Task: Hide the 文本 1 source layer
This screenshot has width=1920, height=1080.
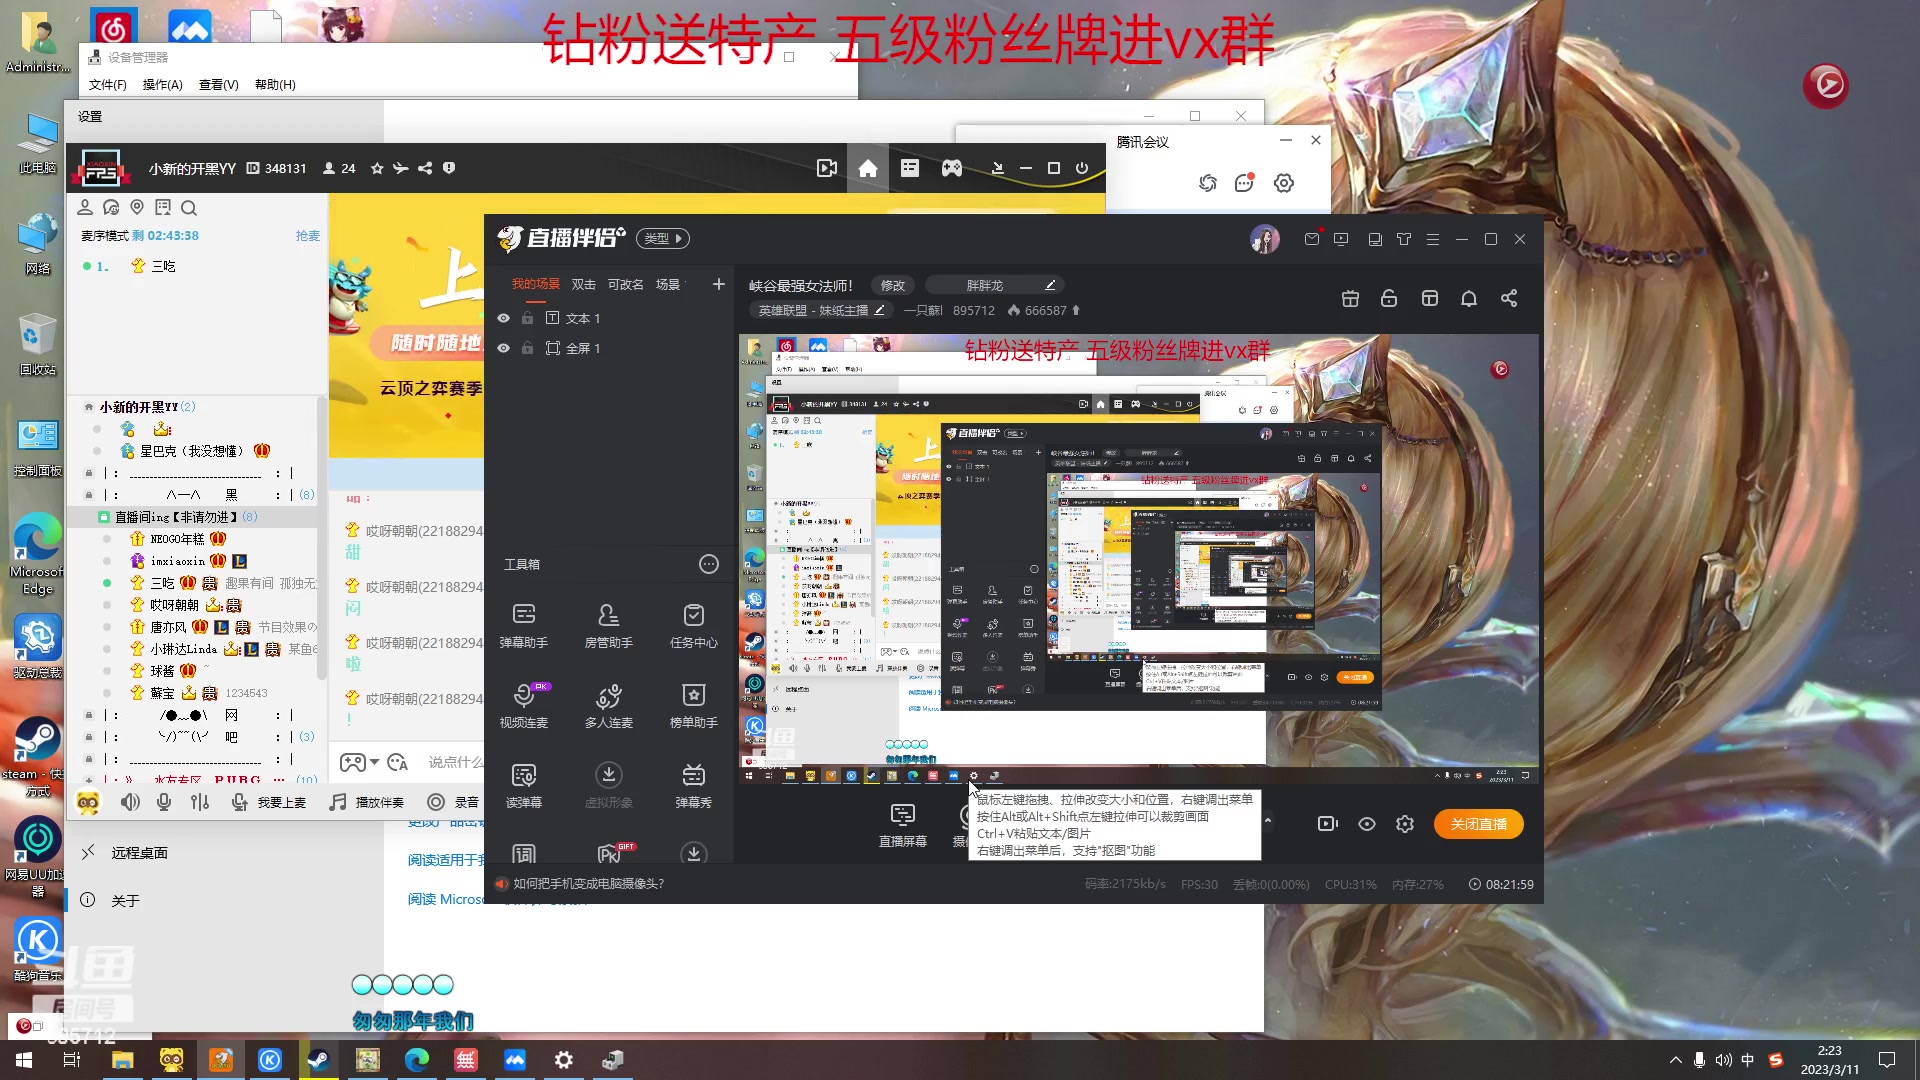Action: (504, 318)
